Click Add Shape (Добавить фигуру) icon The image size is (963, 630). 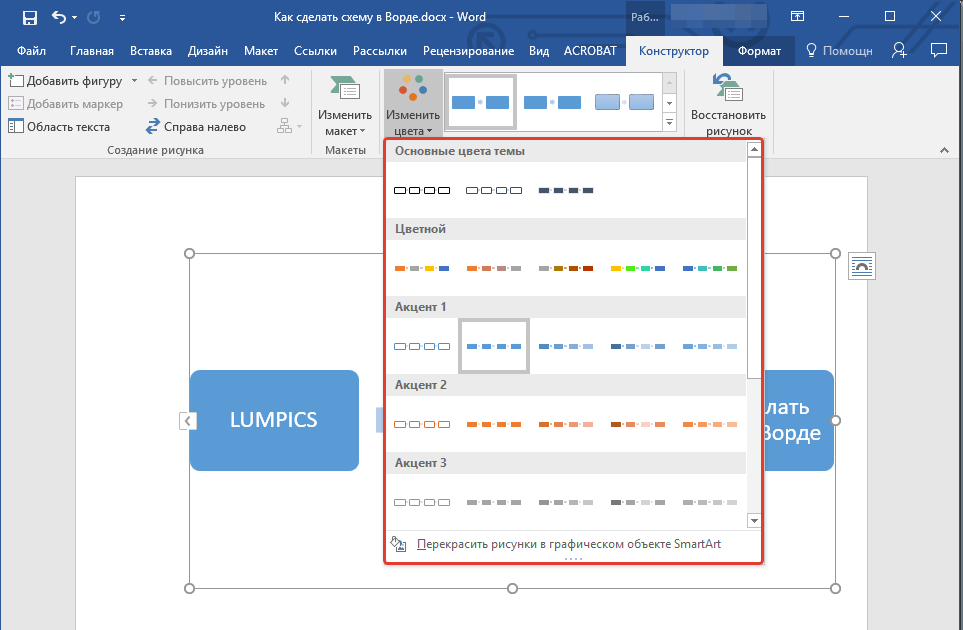(15, 81)
